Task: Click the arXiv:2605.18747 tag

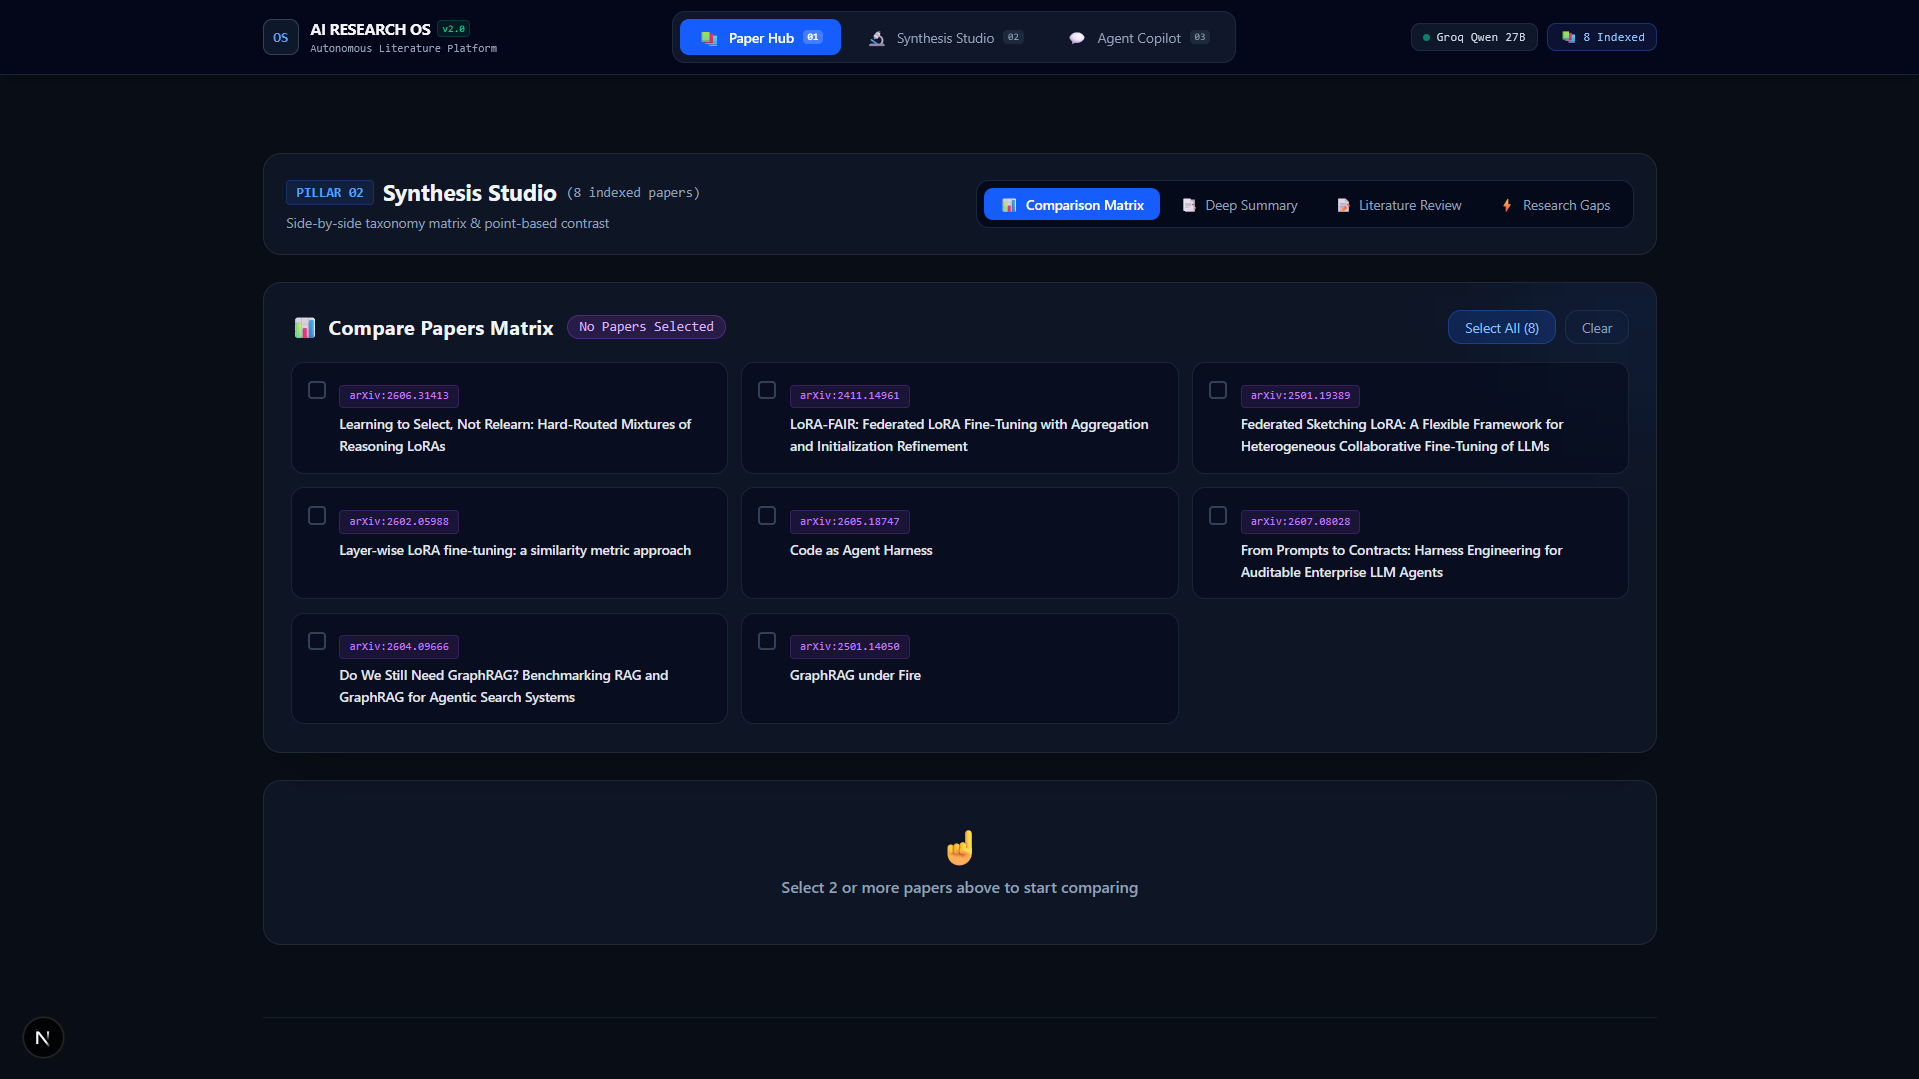Action: pyautogui.click(x=850, y=522)
